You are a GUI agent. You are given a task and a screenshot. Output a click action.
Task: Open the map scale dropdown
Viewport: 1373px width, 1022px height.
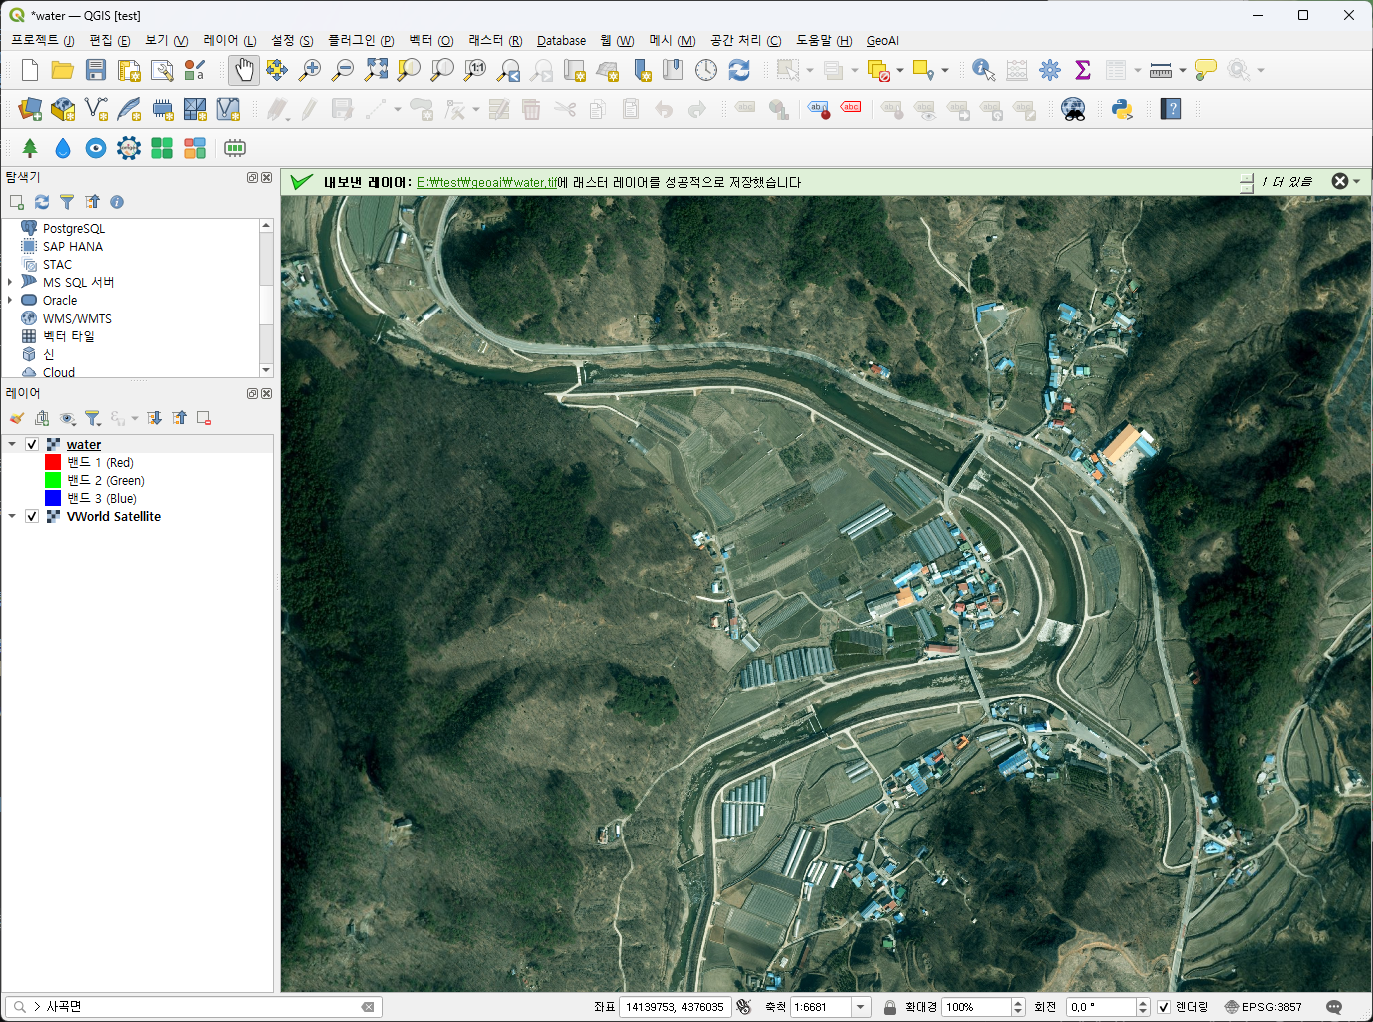coord(861,1007)
